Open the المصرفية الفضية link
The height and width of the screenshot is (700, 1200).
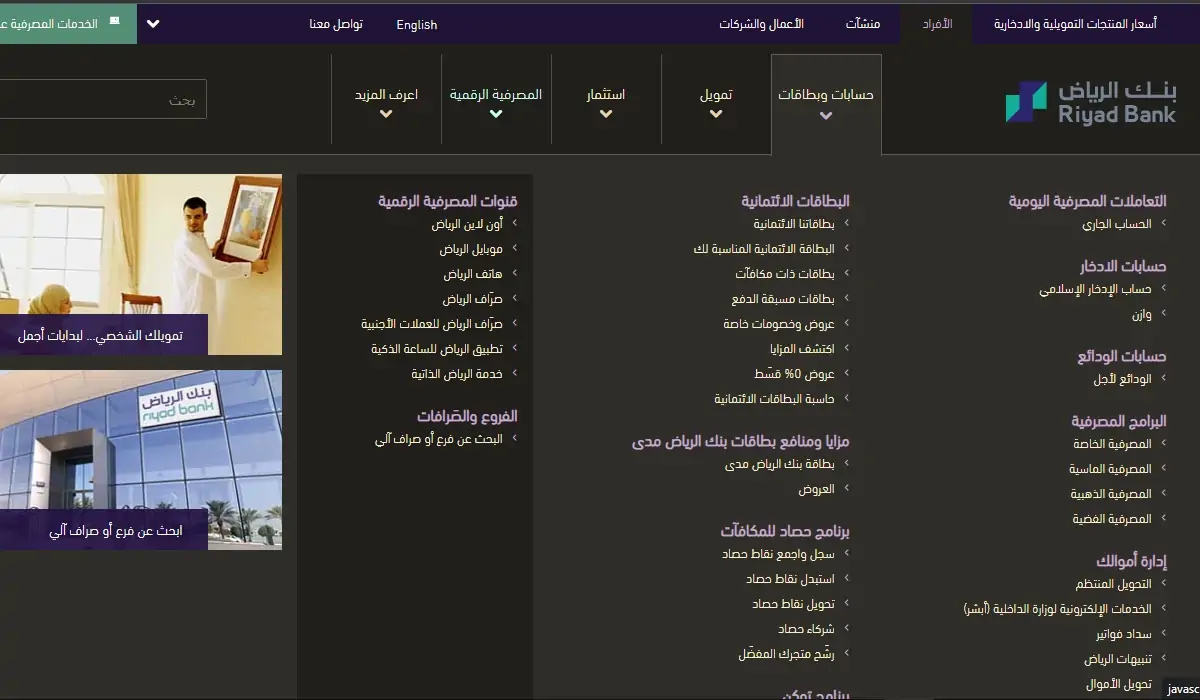point(1112,519)
